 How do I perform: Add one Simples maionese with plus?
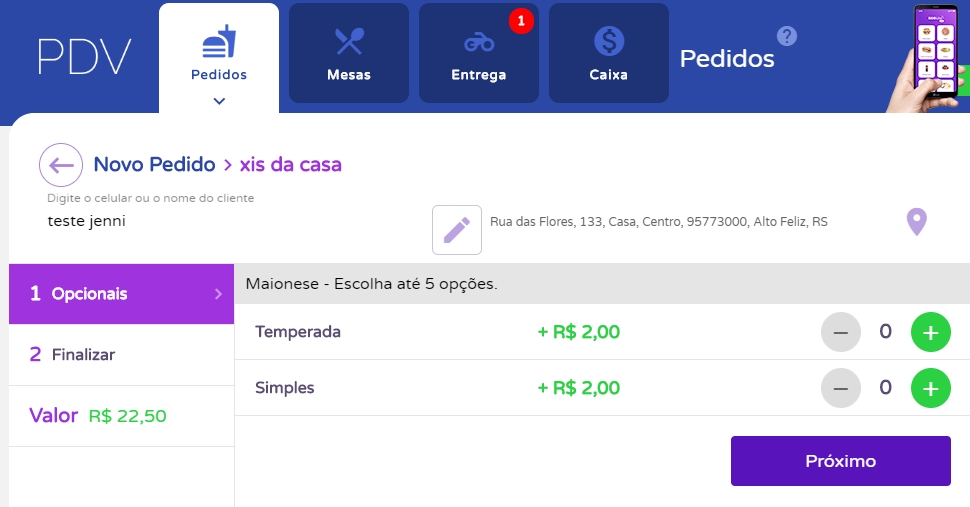point(930,388)
